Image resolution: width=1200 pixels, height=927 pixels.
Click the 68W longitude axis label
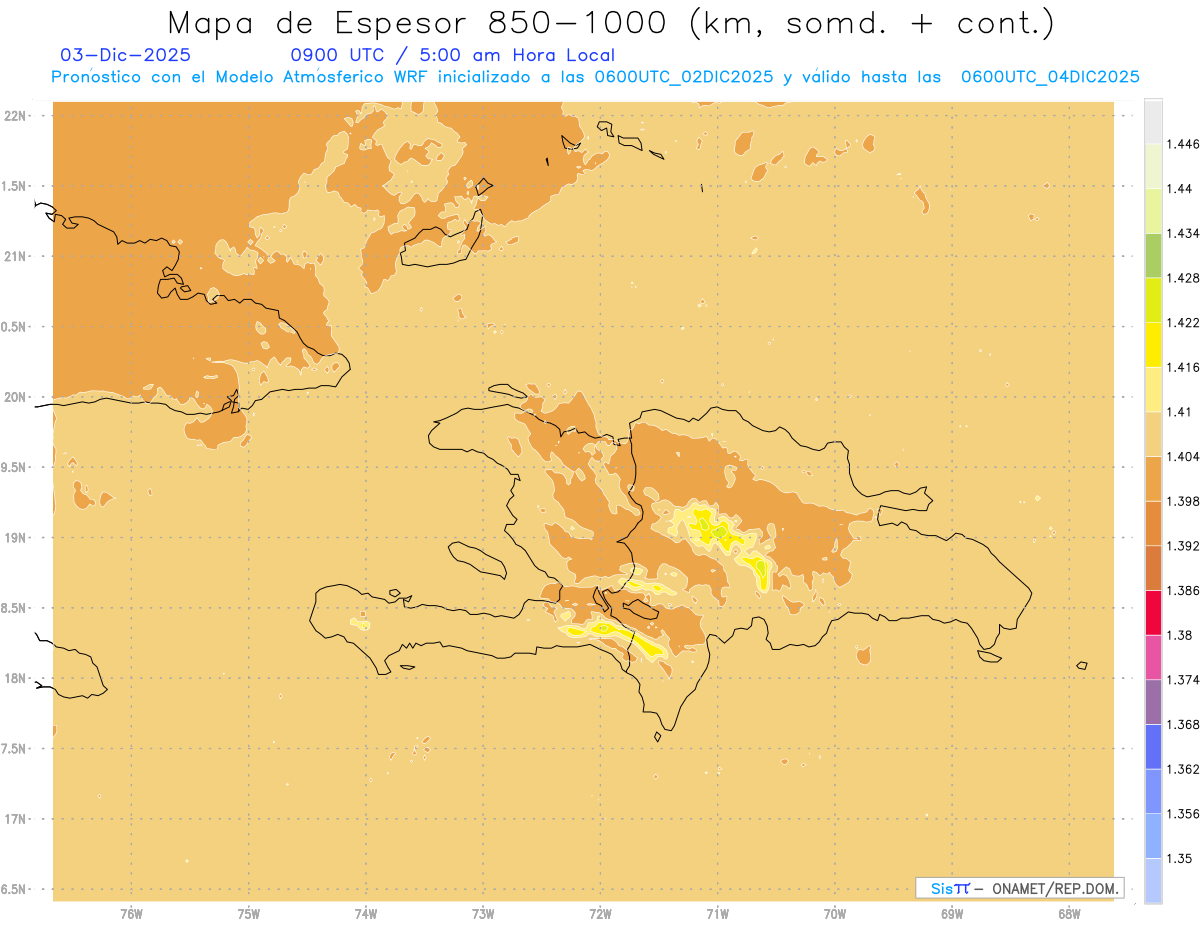tap(1069, 914)
